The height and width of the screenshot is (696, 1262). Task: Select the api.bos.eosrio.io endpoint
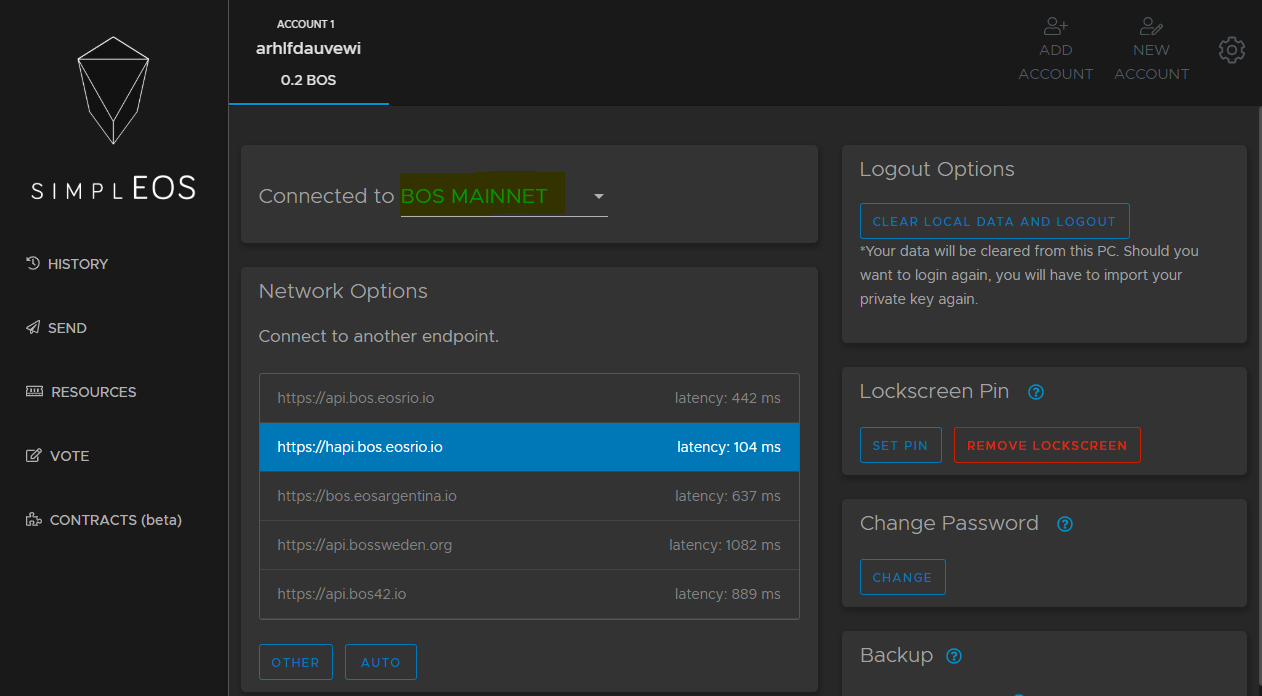click(x=529, y=398)
